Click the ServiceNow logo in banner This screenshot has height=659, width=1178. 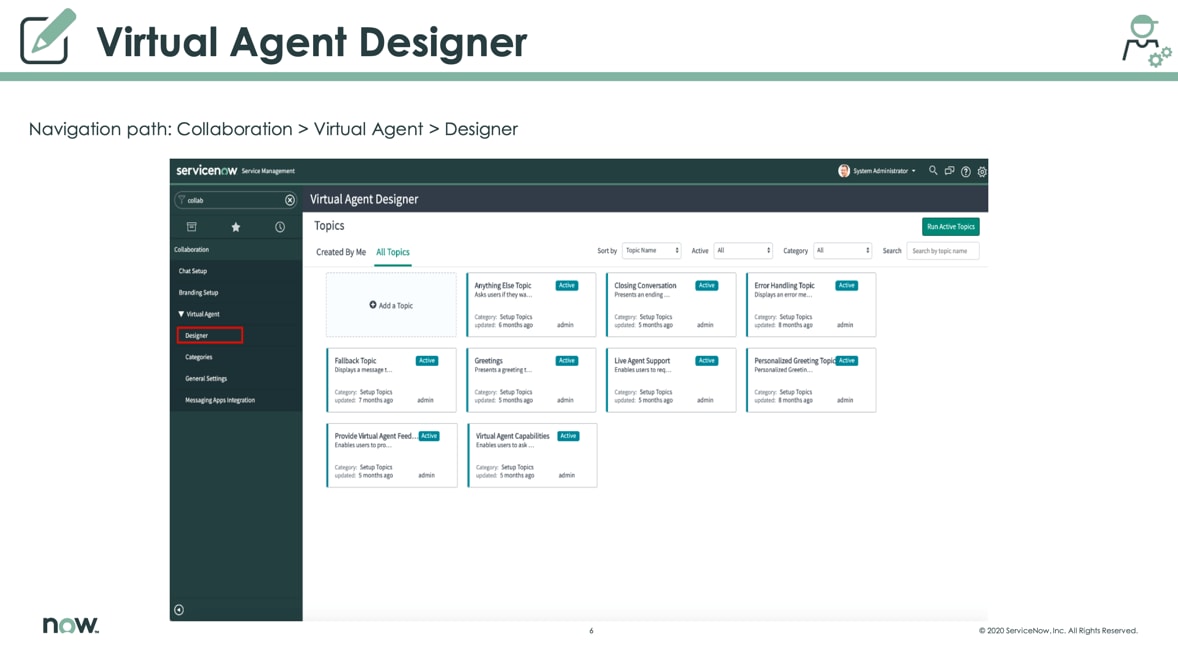(207, 171)
